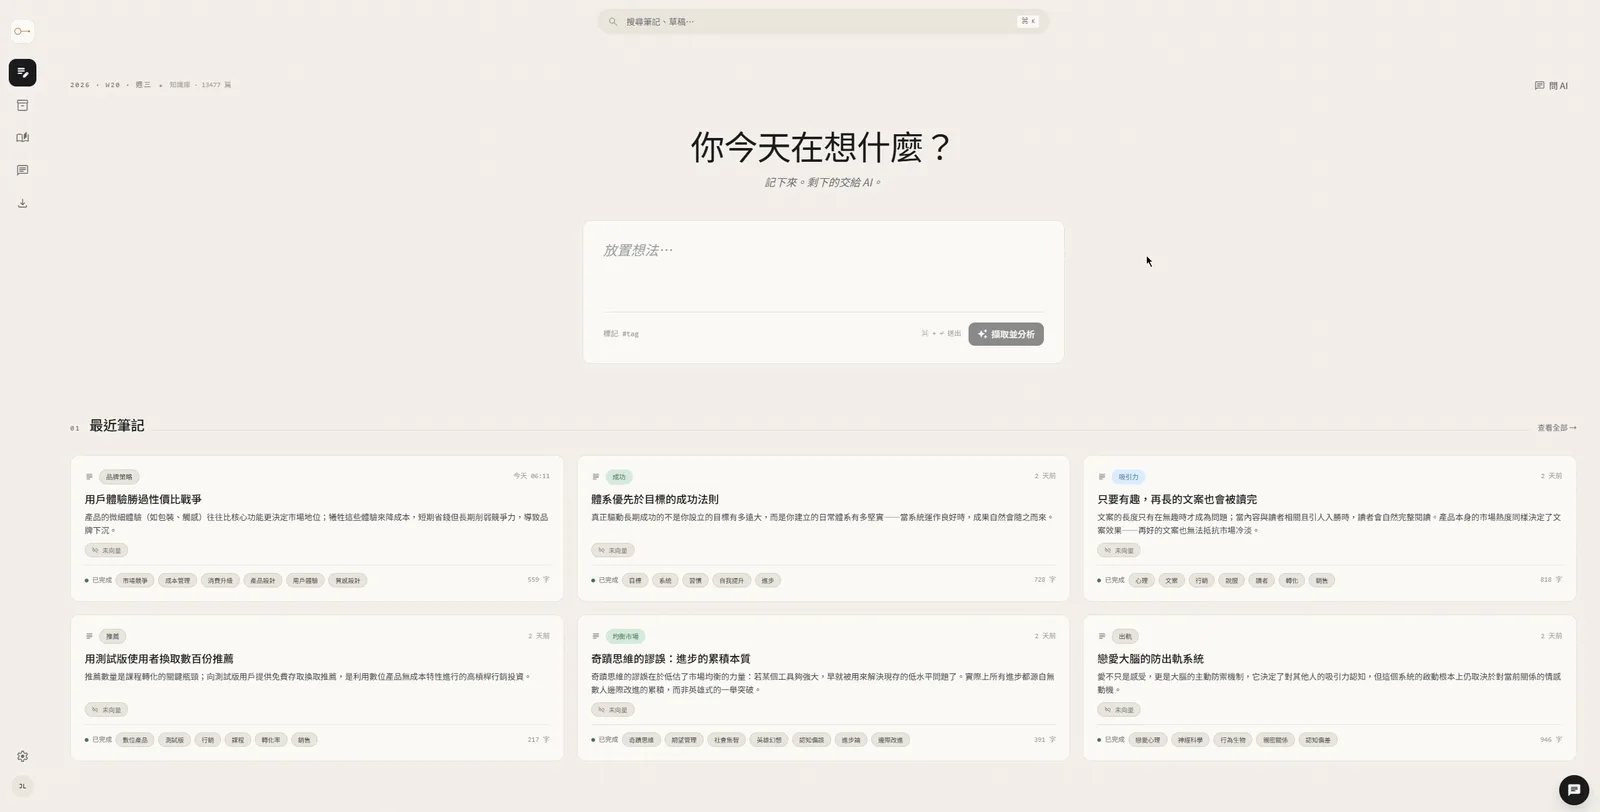Click the 數位產品 tag chip
Viewport: 1600px width, 812px height.
135,741
